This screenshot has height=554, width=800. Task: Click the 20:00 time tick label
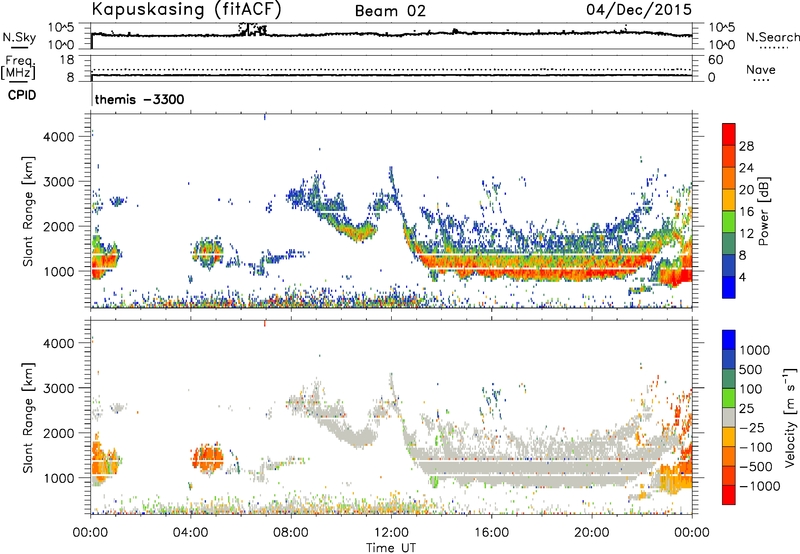(x=591, y=533)
